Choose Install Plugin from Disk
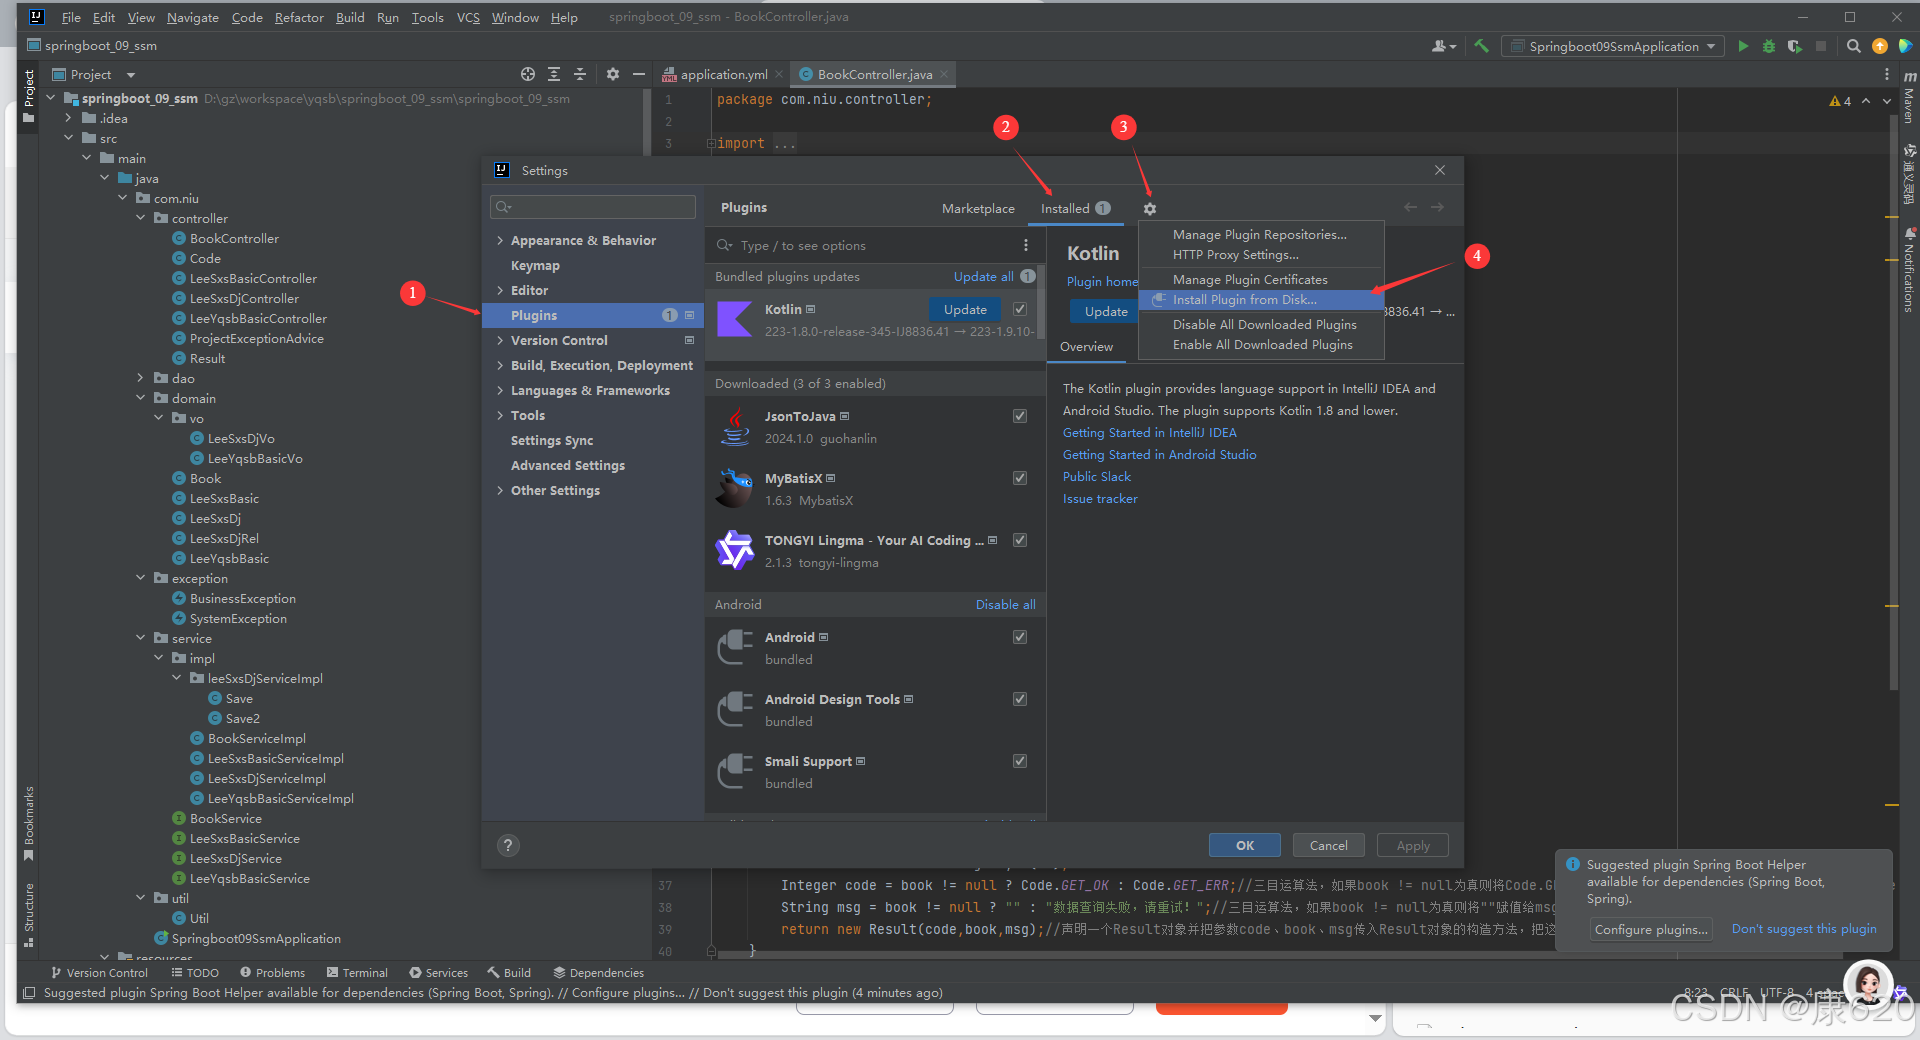 click(1261, 300)
